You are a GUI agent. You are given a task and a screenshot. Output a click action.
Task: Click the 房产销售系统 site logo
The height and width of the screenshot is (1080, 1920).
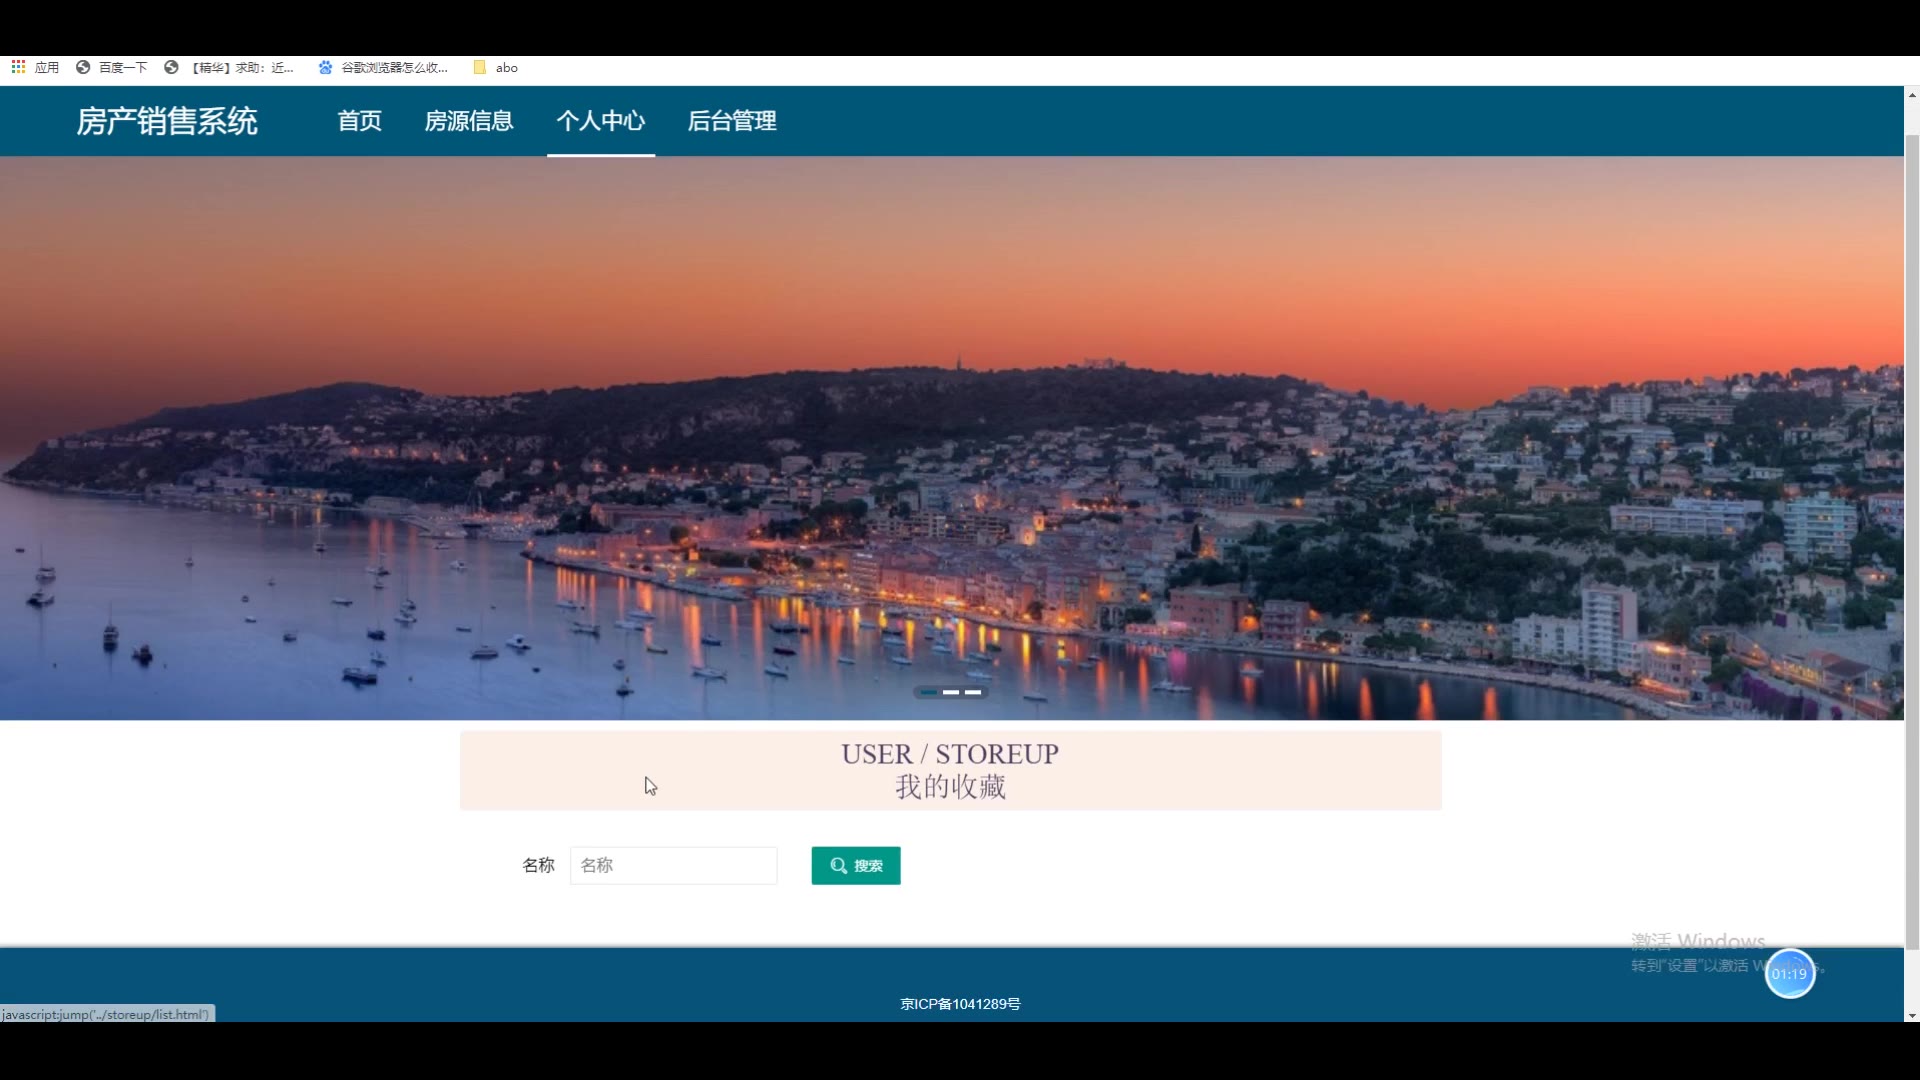(x=167, y=121)
